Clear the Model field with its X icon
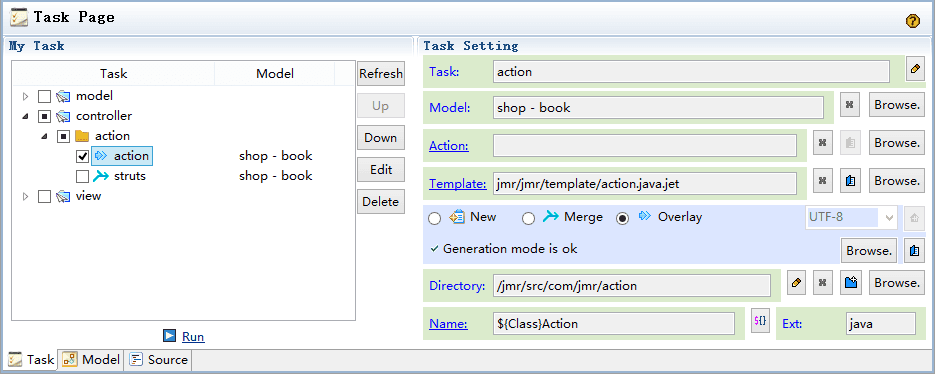Viewport: 935px width, 374px height. point(849,106)
